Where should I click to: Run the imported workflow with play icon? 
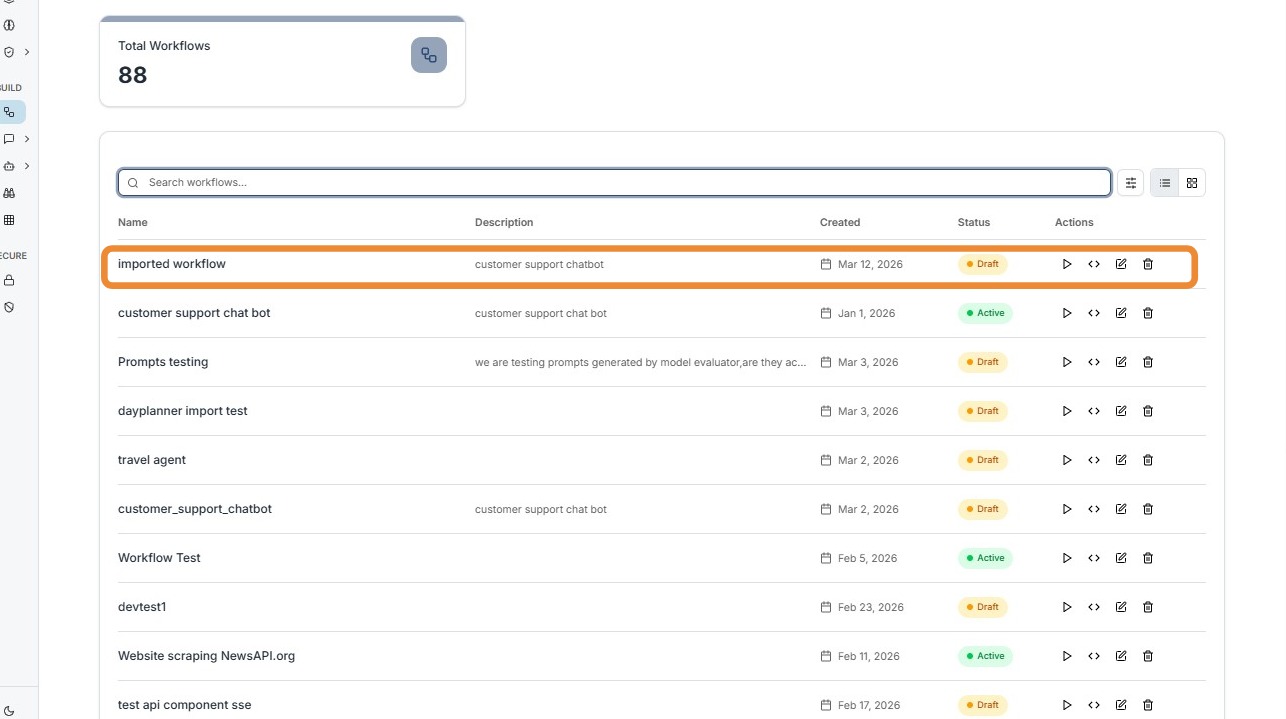(1067, 264)
